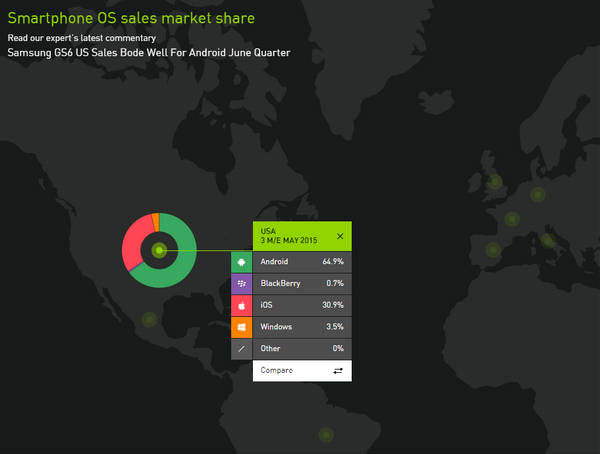Image resolution: width=600 pixels, height=454 pixels.
Task: Select the Brazil map marker
Action: 326,435
